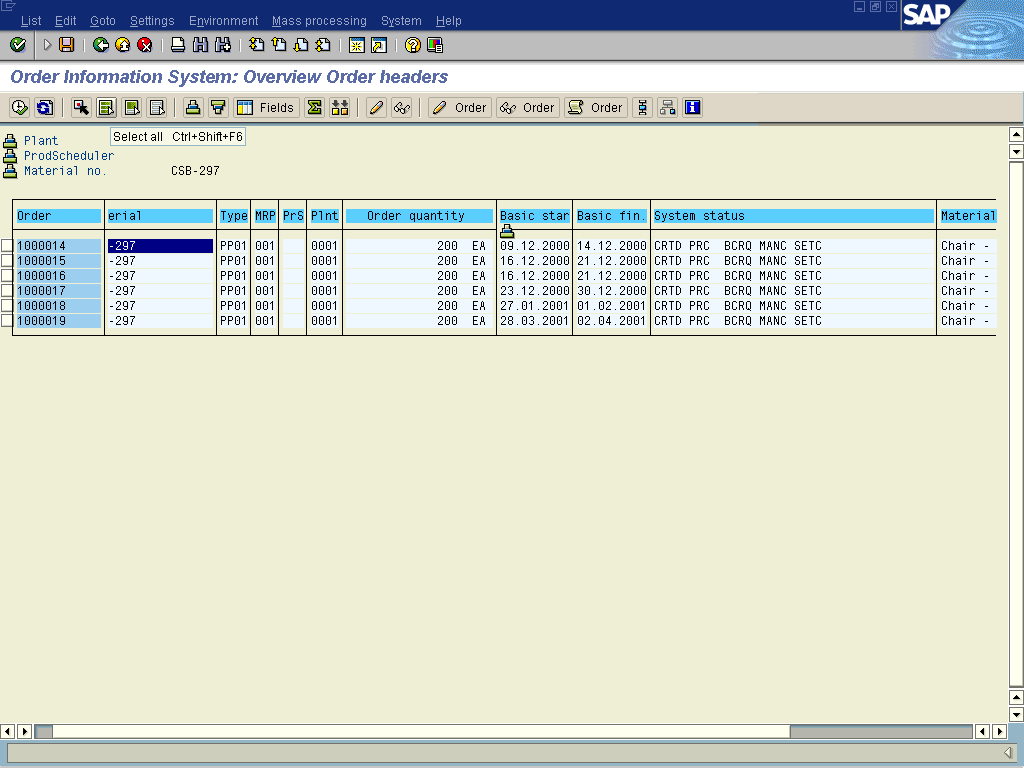Click the Select block icon
This screenshot has width=1024, height=768.
point(132,108)
